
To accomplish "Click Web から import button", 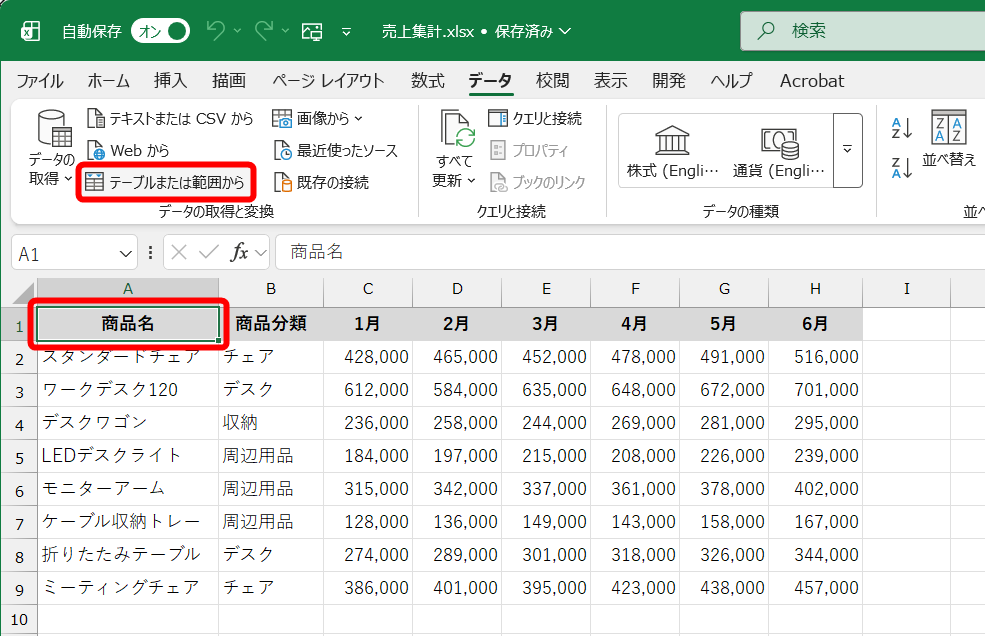I will [x=128, y=150].
